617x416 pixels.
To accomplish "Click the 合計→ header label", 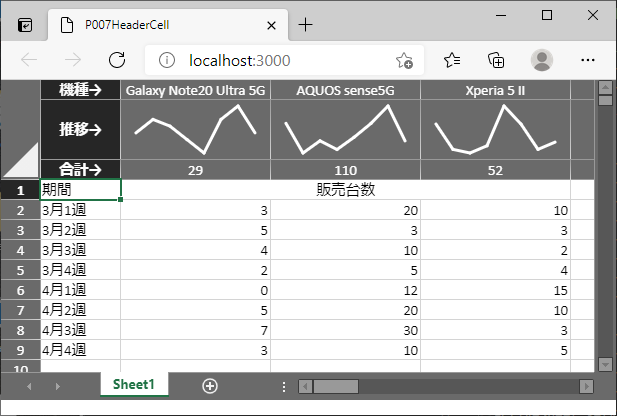I will click(81, 170).
